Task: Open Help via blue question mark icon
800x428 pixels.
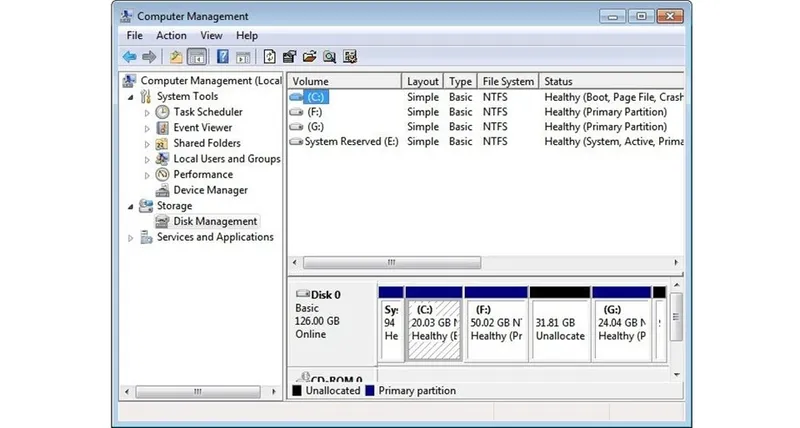Action: click(x=222, y=57)
